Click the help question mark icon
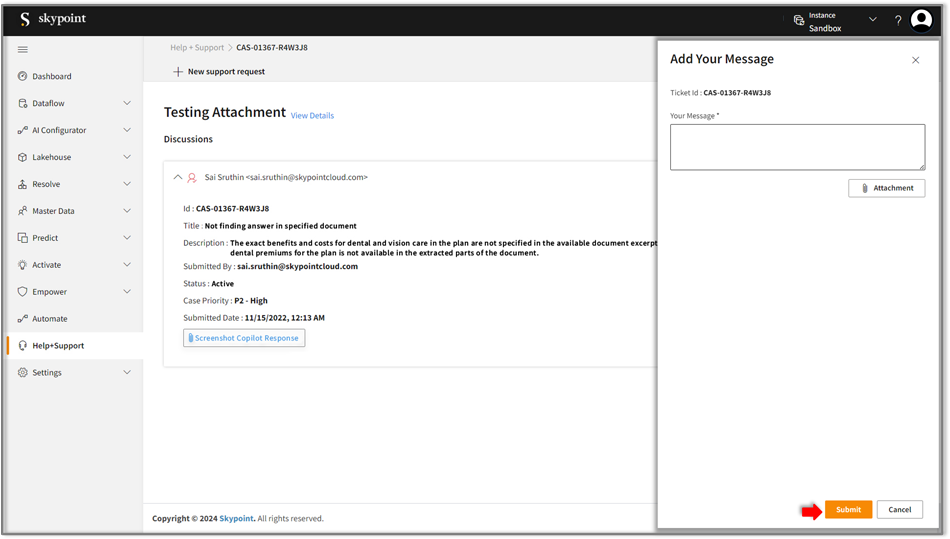Image resolution: width=950 pixels, height=539 pixels. (897, 20)
